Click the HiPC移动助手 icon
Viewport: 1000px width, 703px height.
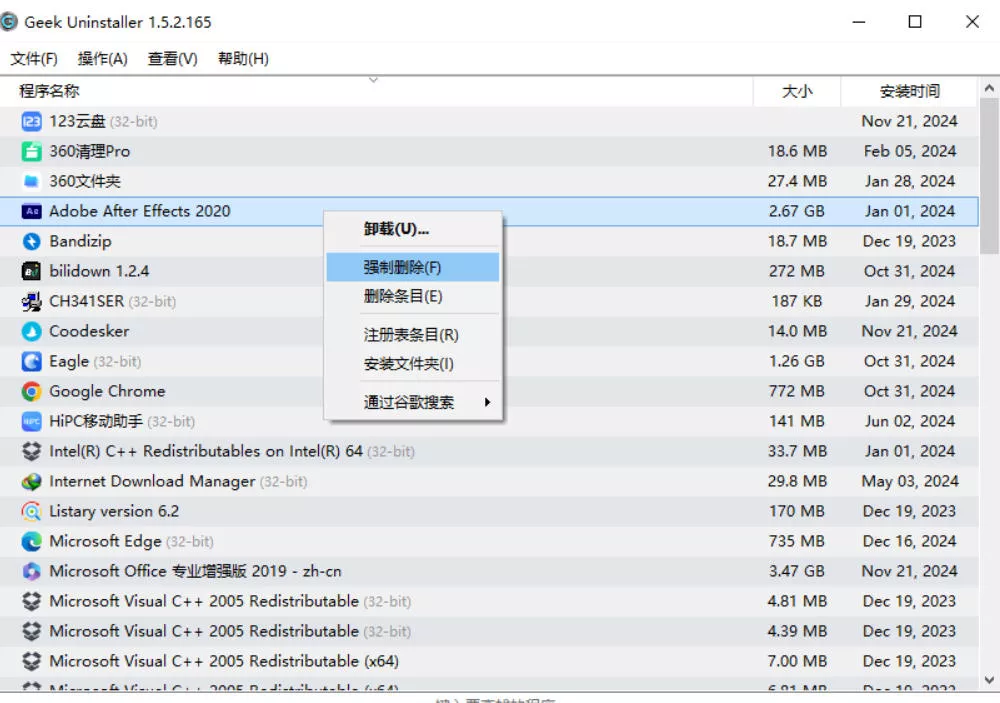tap(31, 421)
